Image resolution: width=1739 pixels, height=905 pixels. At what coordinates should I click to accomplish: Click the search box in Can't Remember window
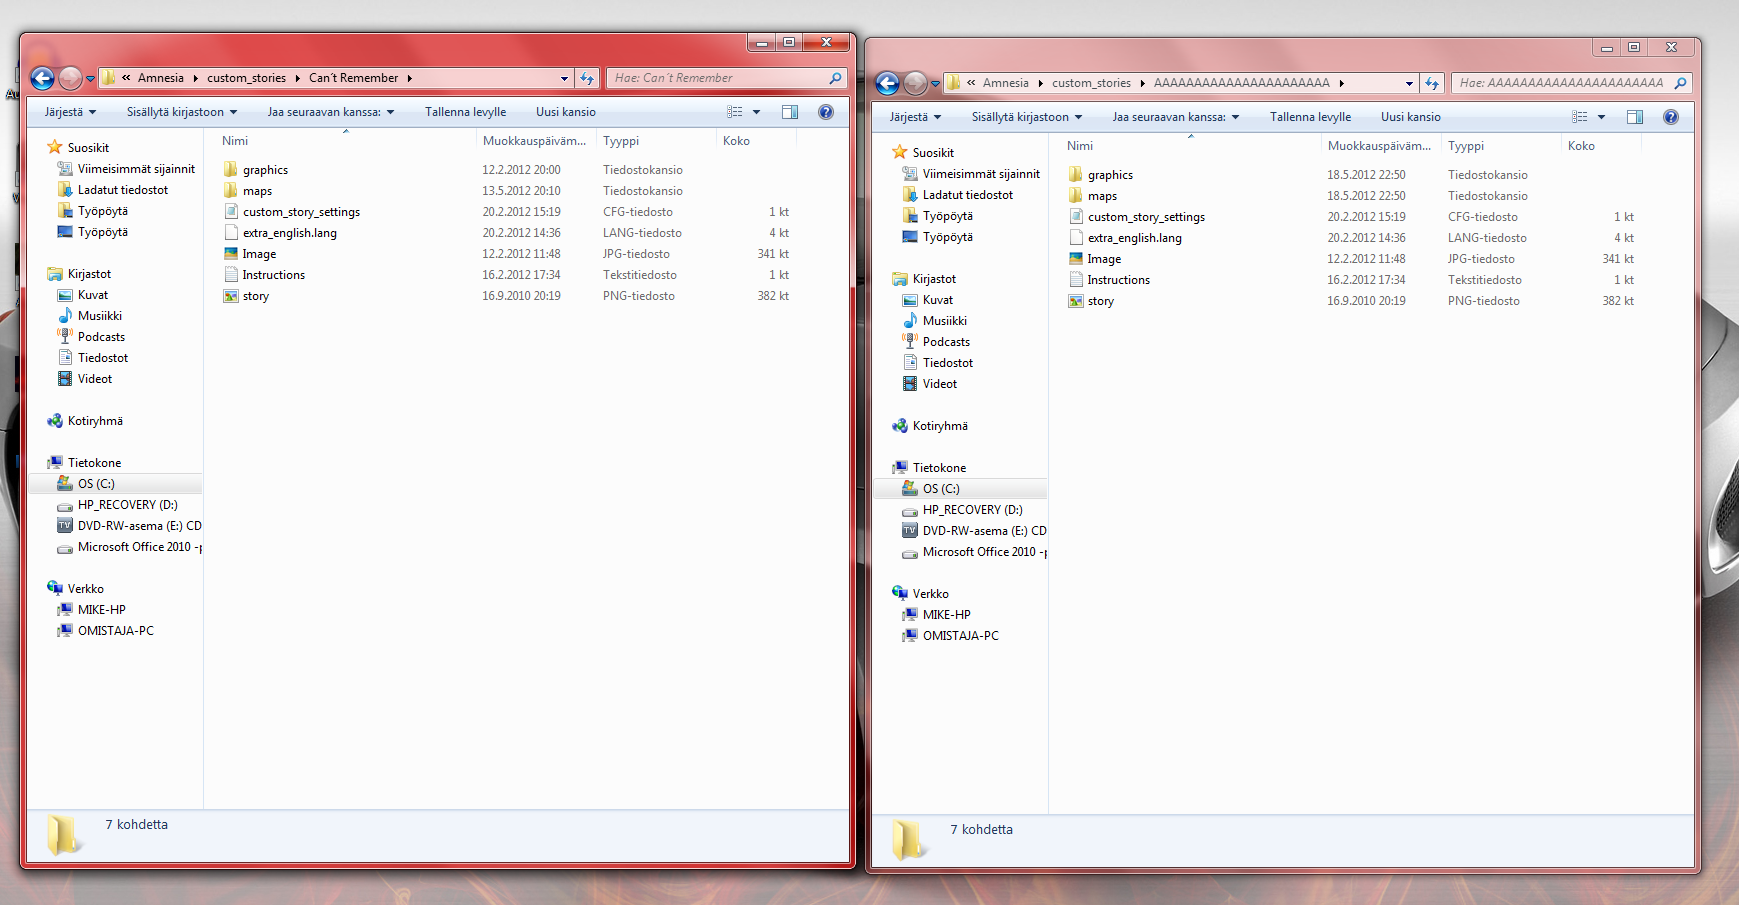(720, 78)
